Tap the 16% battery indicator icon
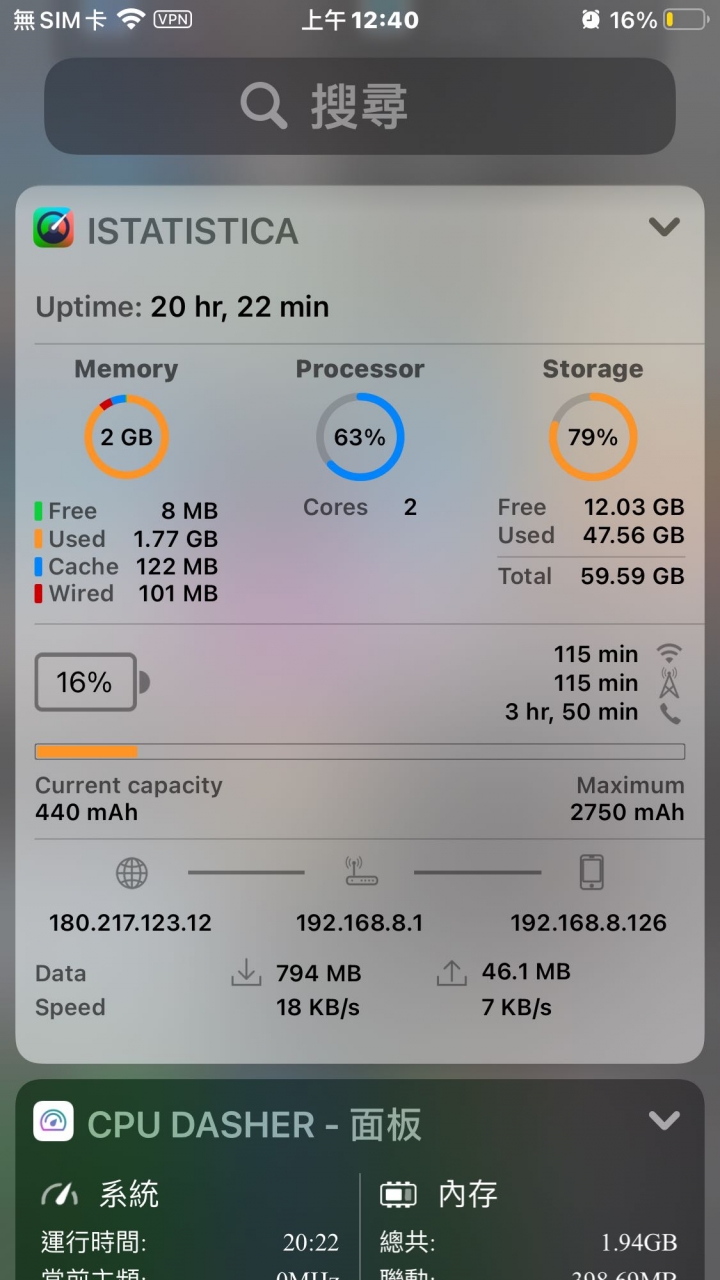The height and width of the screenshot is (1280, 720). pyautogui.click(x=92, y=682)
